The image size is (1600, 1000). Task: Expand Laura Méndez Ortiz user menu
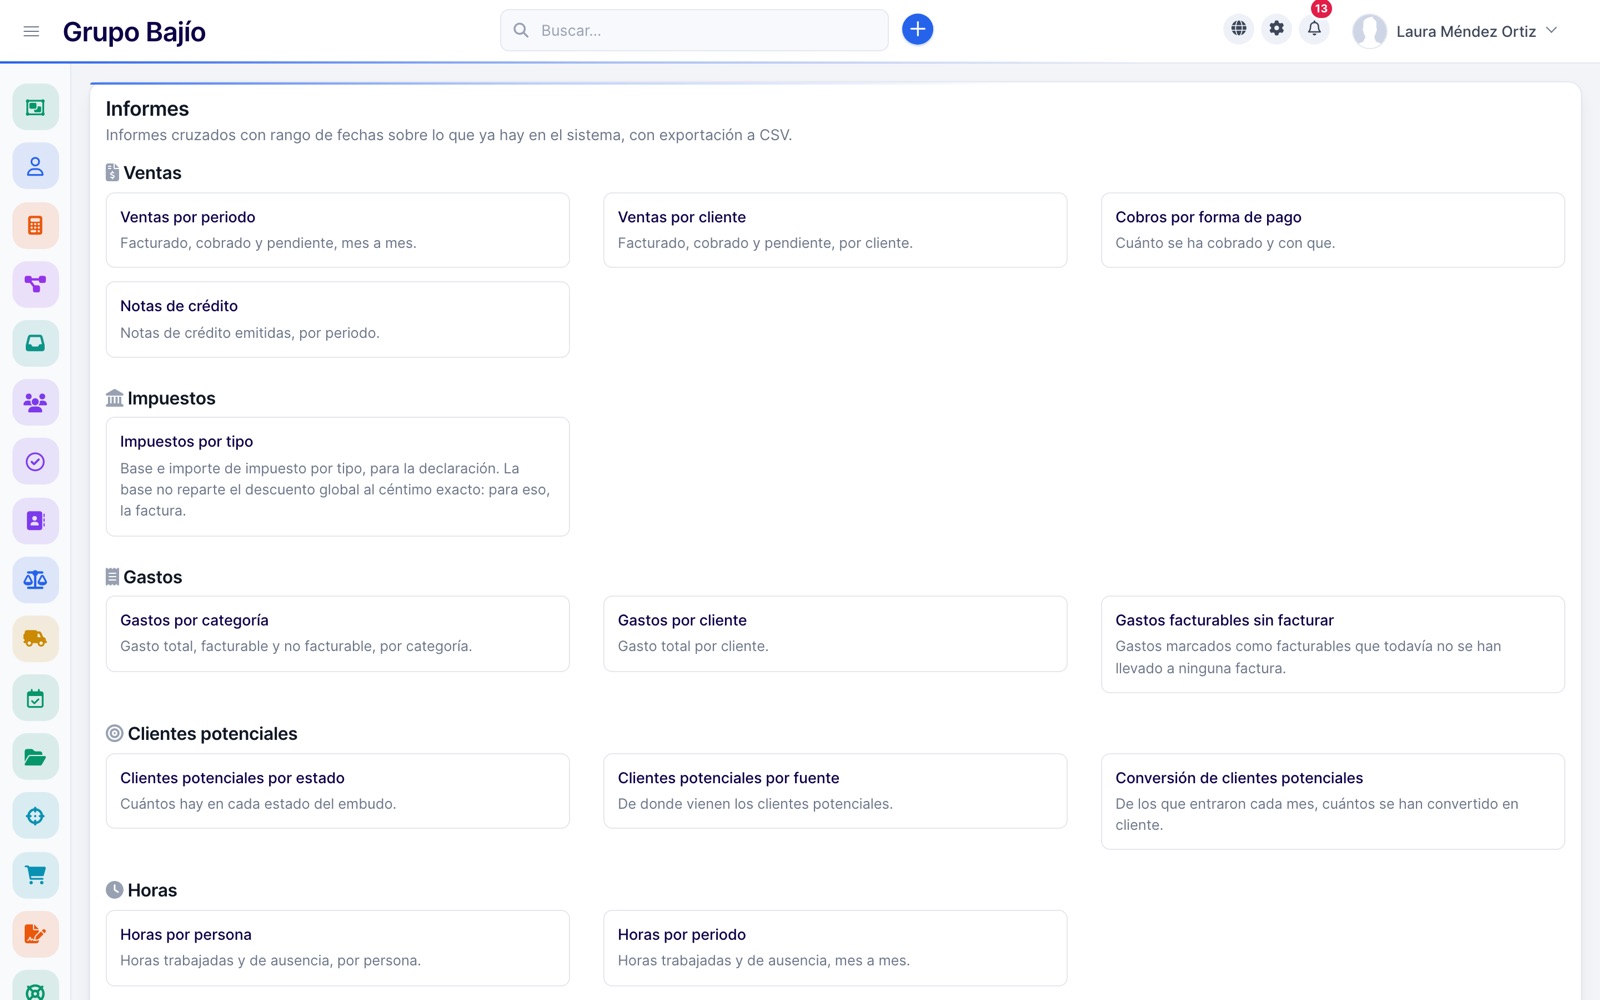point(1456,31)
